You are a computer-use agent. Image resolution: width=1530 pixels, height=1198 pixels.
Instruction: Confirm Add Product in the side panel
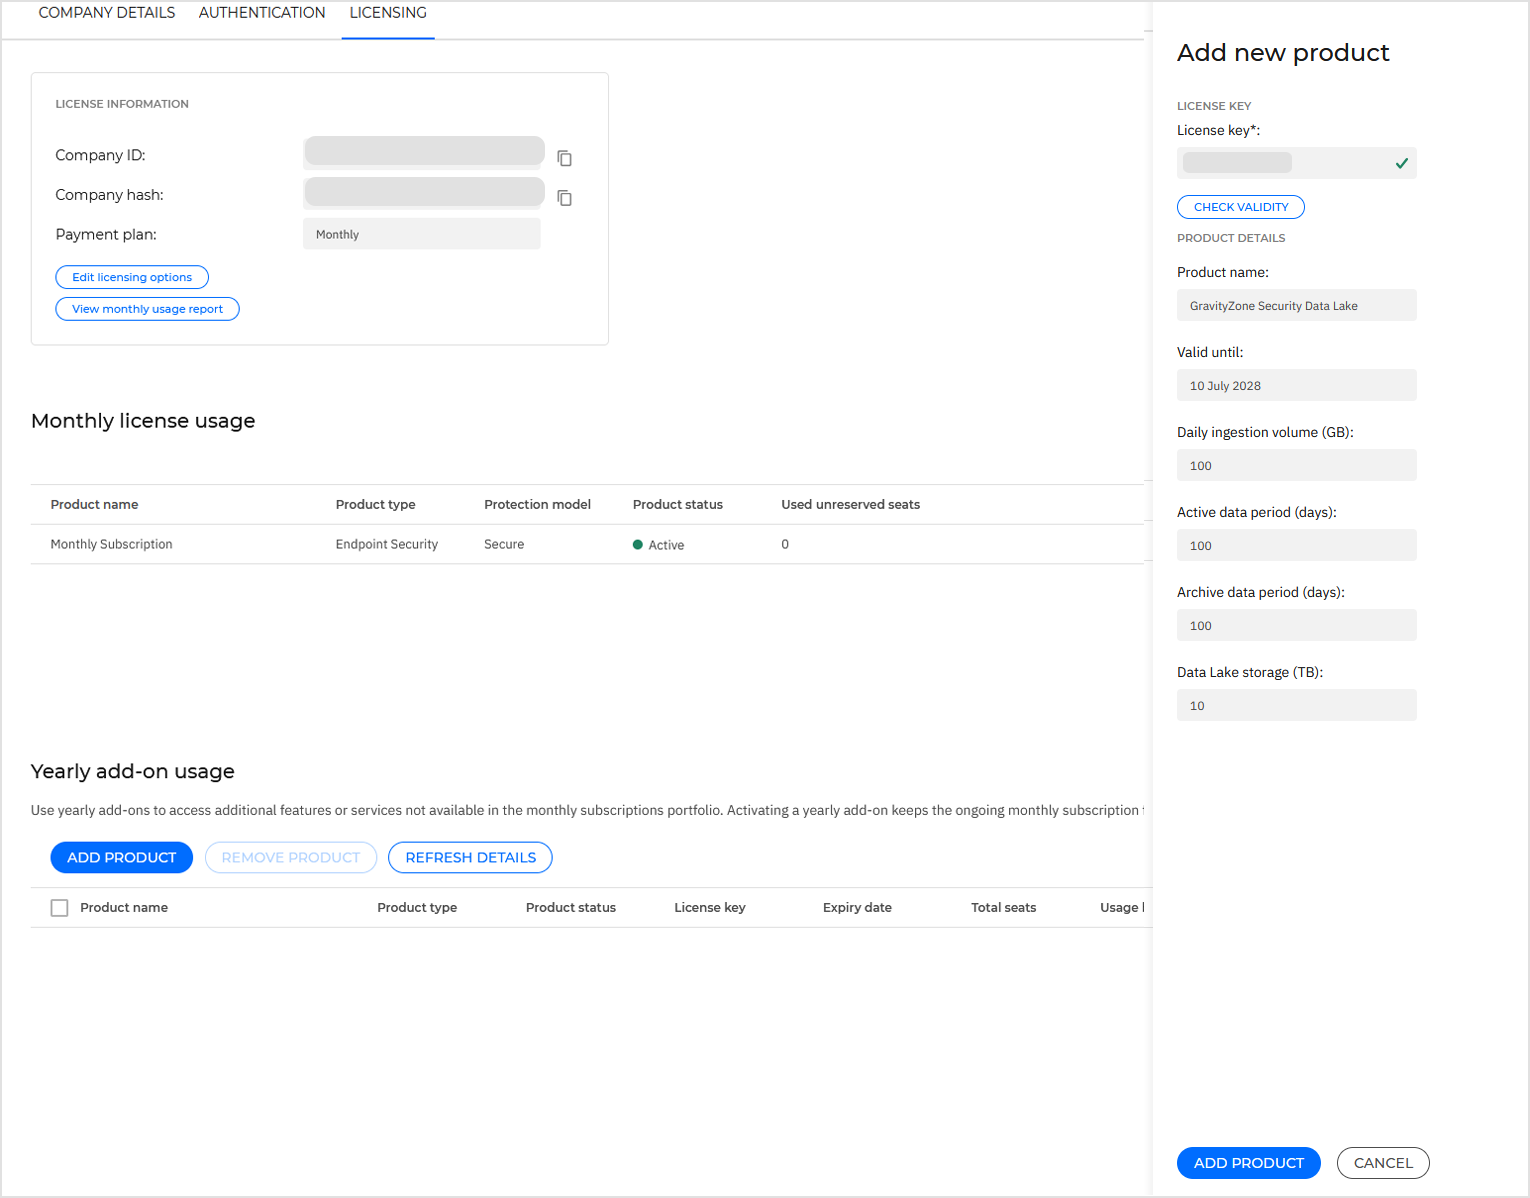(x=1248, y=1162)
